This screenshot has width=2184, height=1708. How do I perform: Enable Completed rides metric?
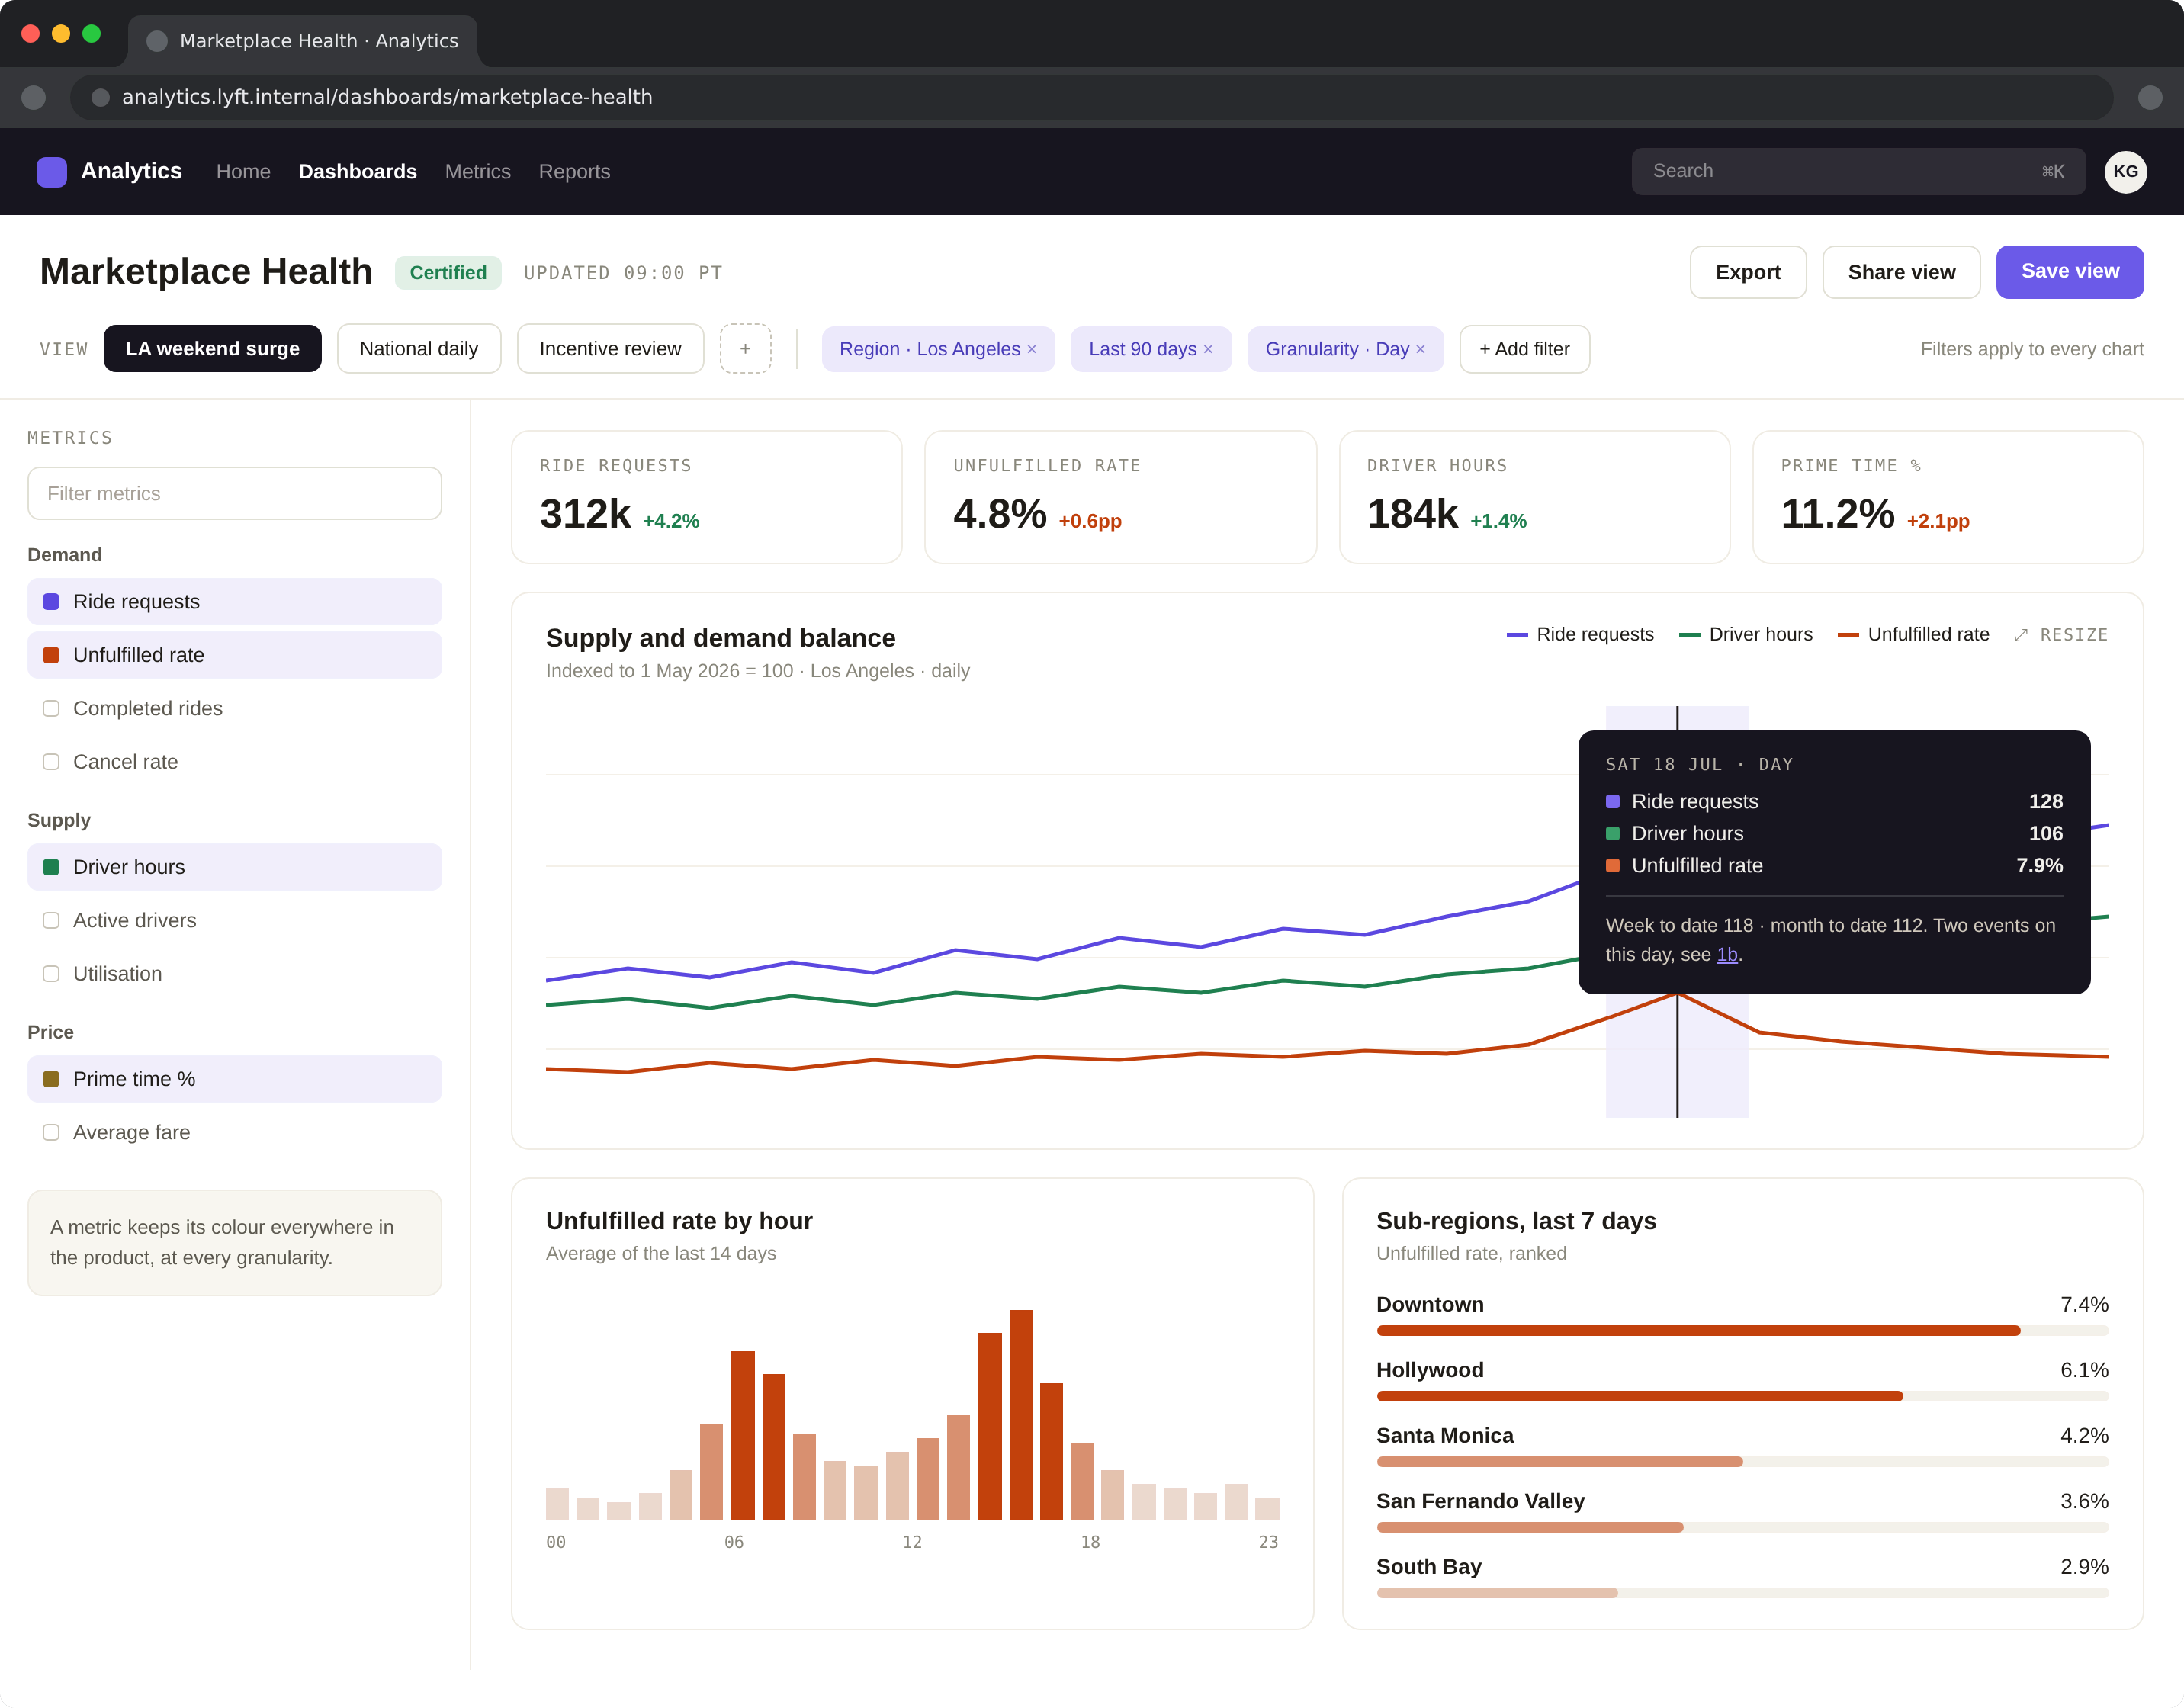(x=234, y=708)
